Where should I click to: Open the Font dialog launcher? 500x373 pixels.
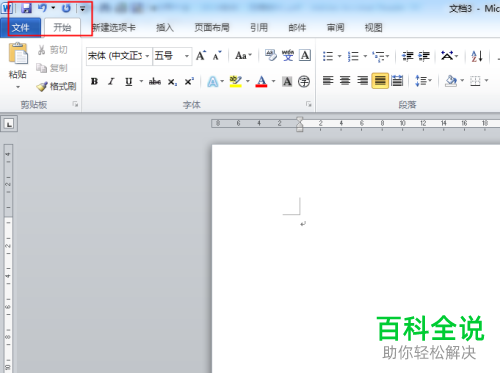point(309,105)
